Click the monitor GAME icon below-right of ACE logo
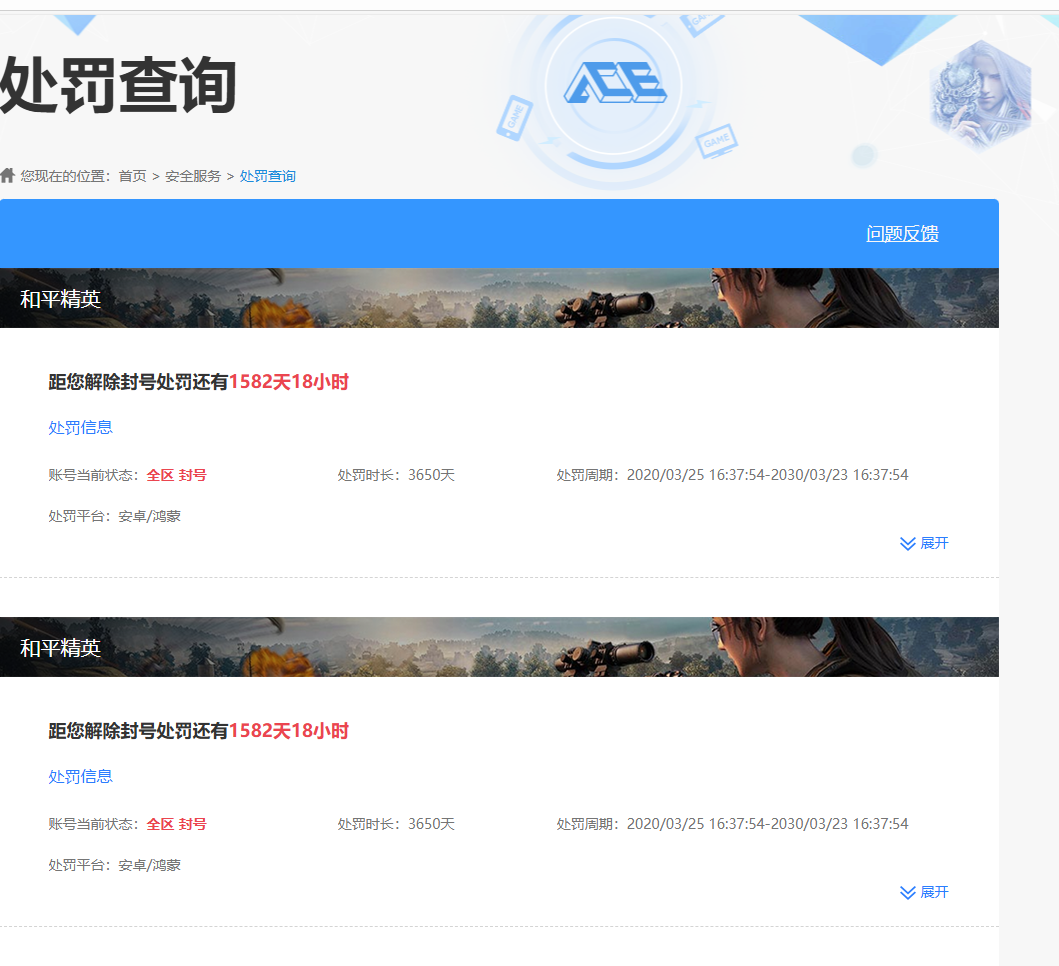The height and width of the screenshot is (966, 1059). click(716, 141)
